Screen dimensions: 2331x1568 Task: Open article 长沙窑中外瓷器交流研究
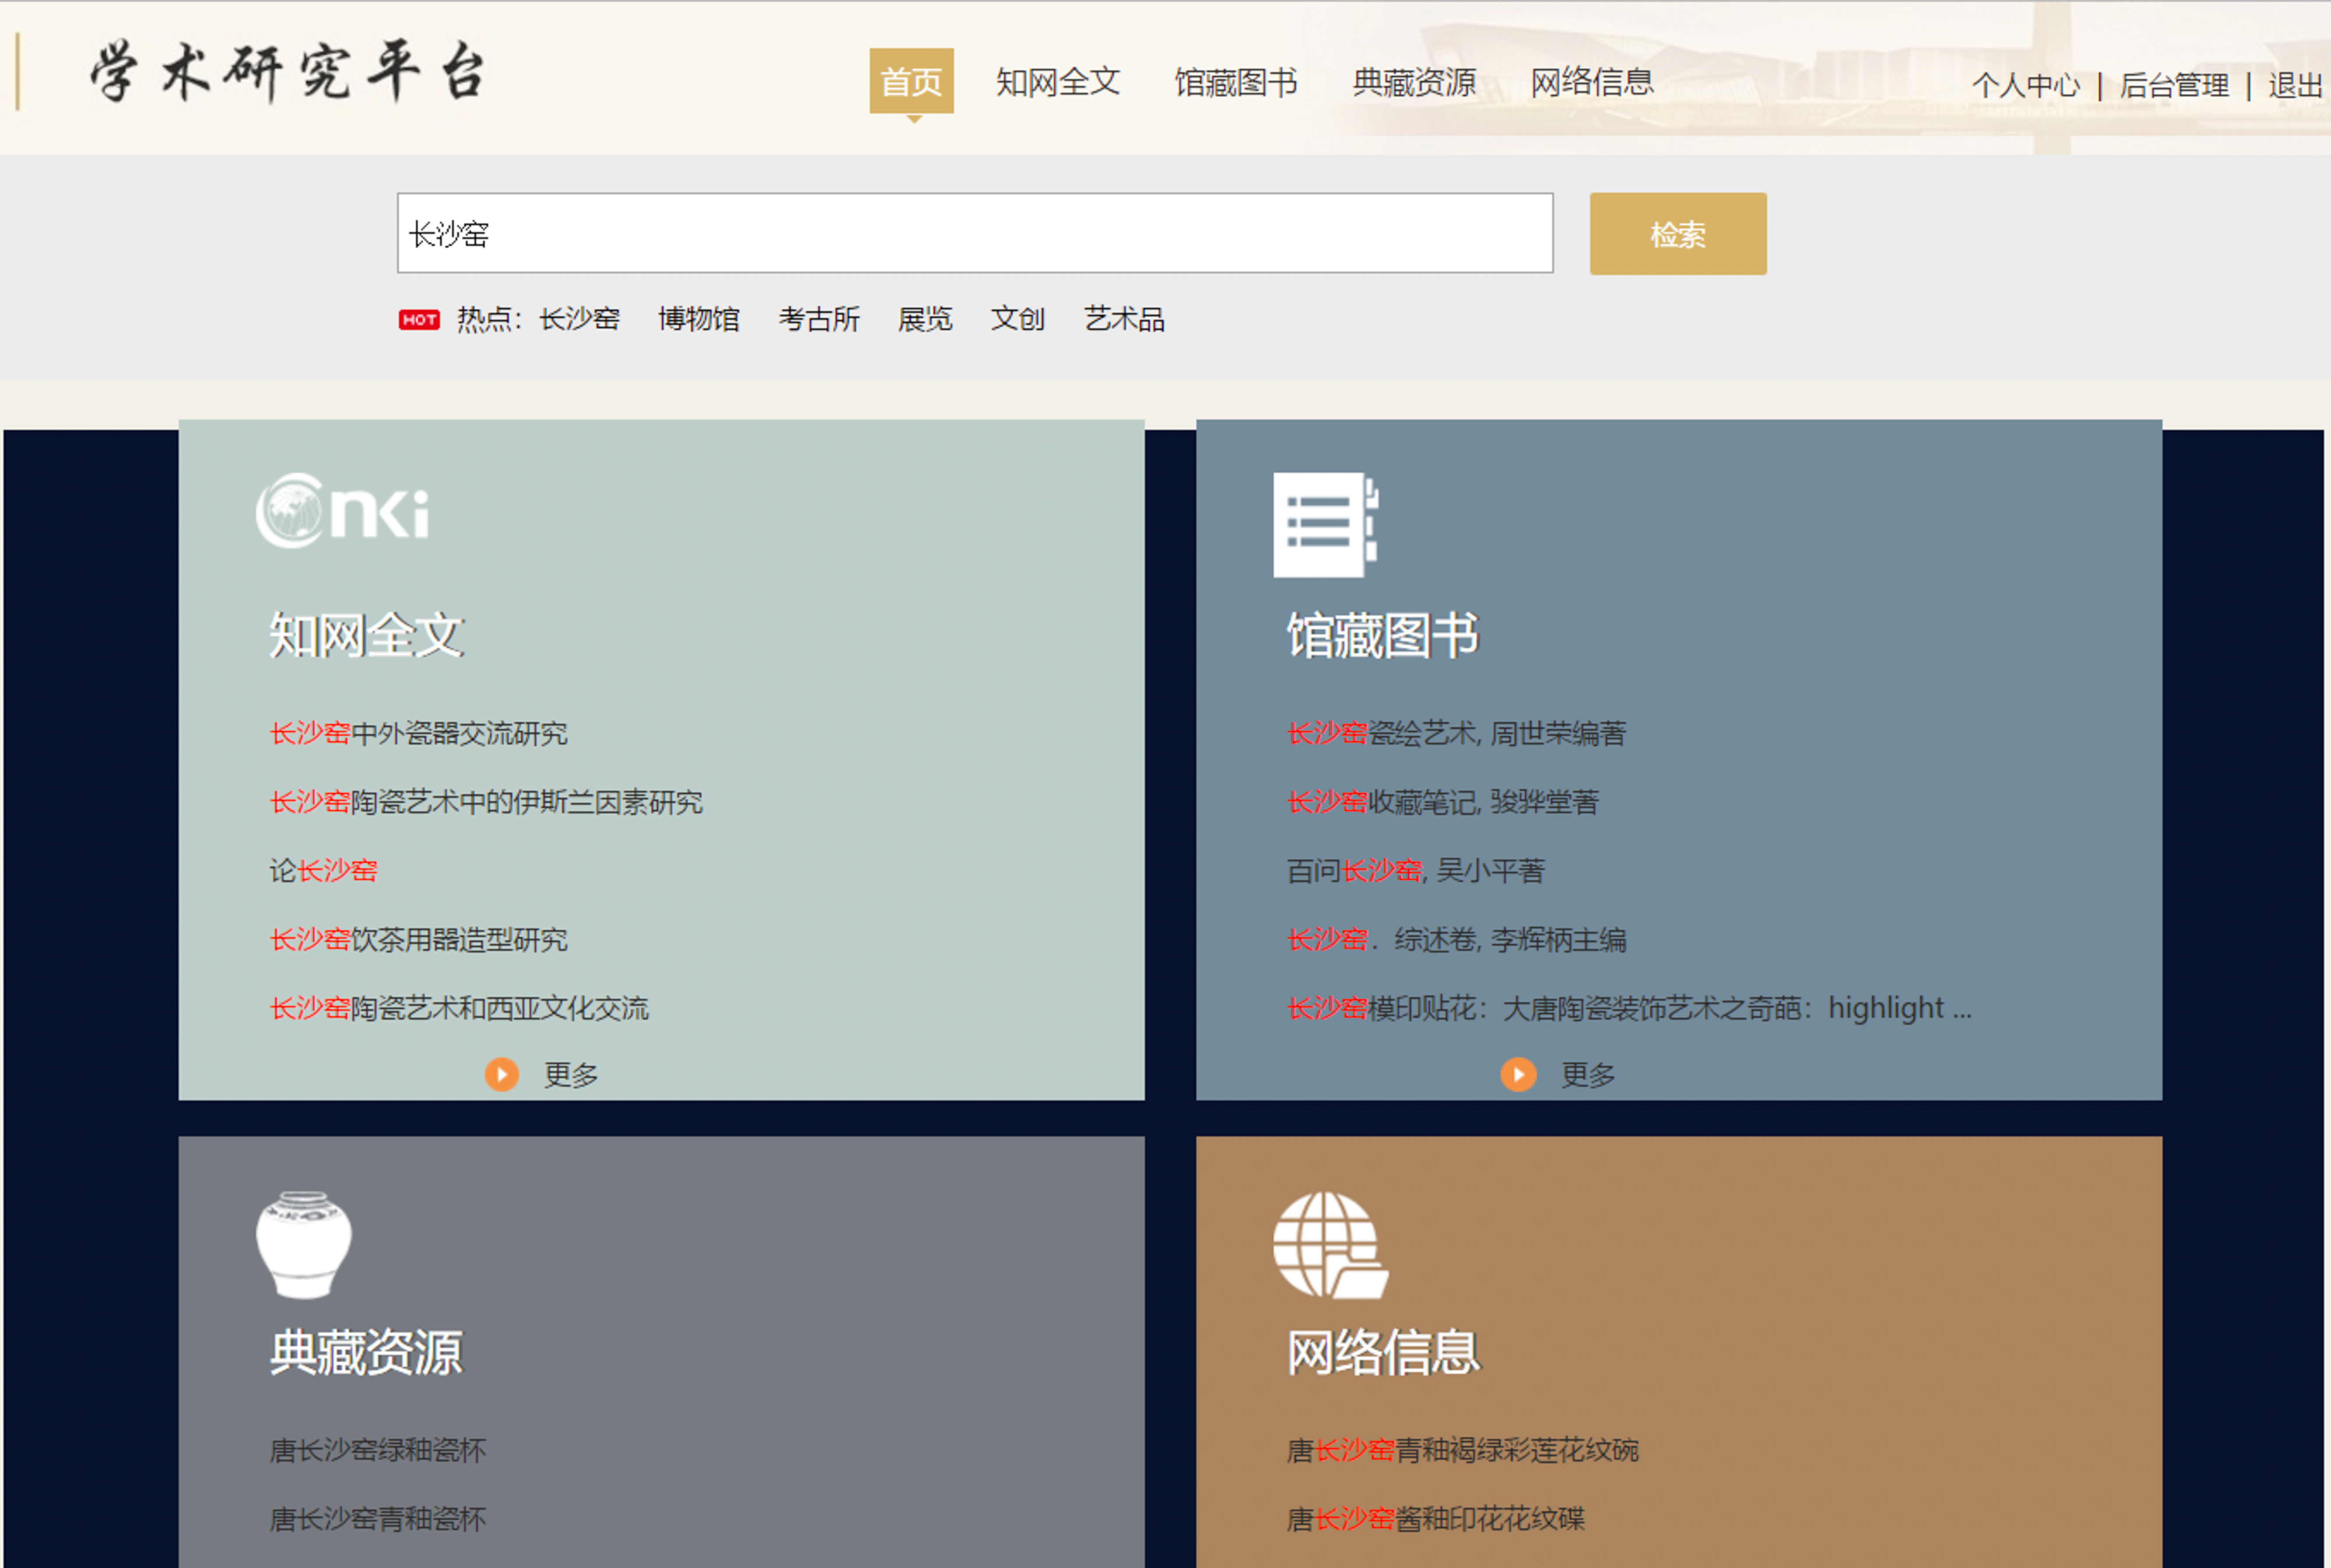tap(419, 734)
